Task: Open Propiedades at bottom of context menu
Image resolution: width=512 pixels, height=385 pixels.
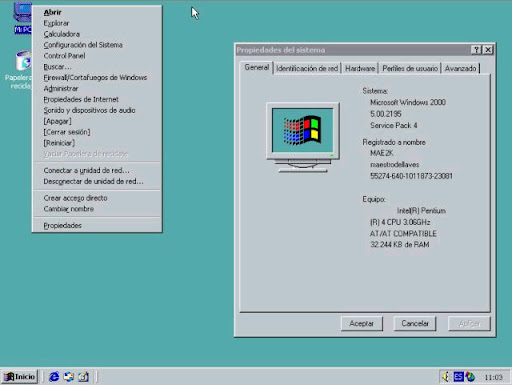Action: (x=97, y=225)
